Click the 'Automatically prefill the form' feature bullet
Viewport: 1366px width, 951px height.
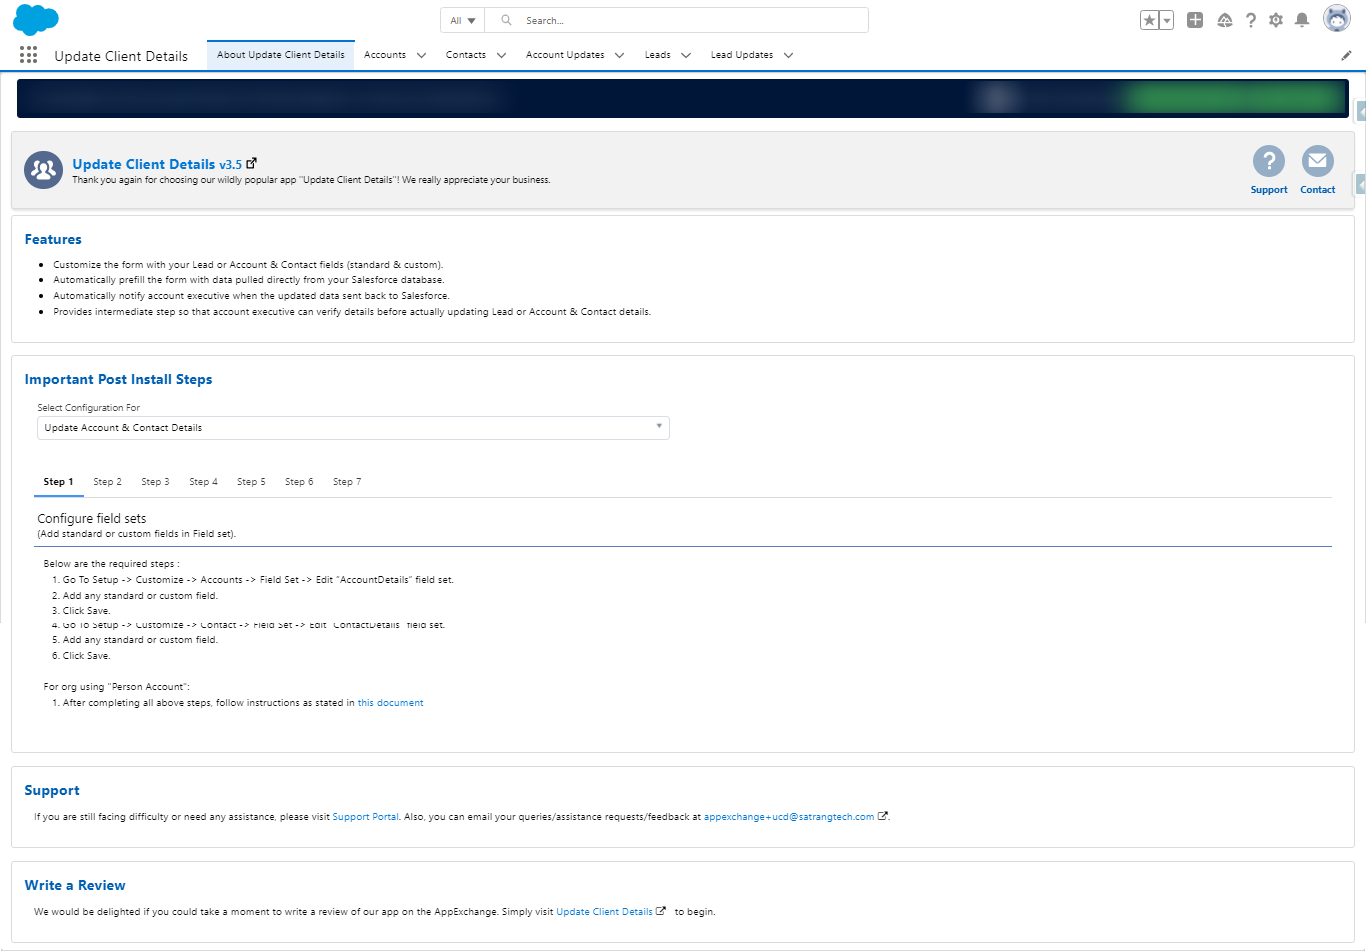point(248,280)
